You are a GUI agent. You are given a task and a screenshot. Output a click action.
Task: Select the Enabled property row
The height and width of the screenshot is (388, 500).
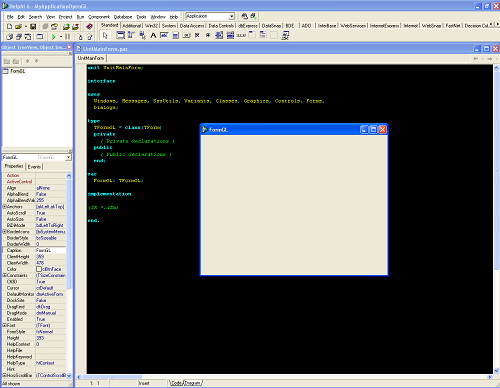34,319
